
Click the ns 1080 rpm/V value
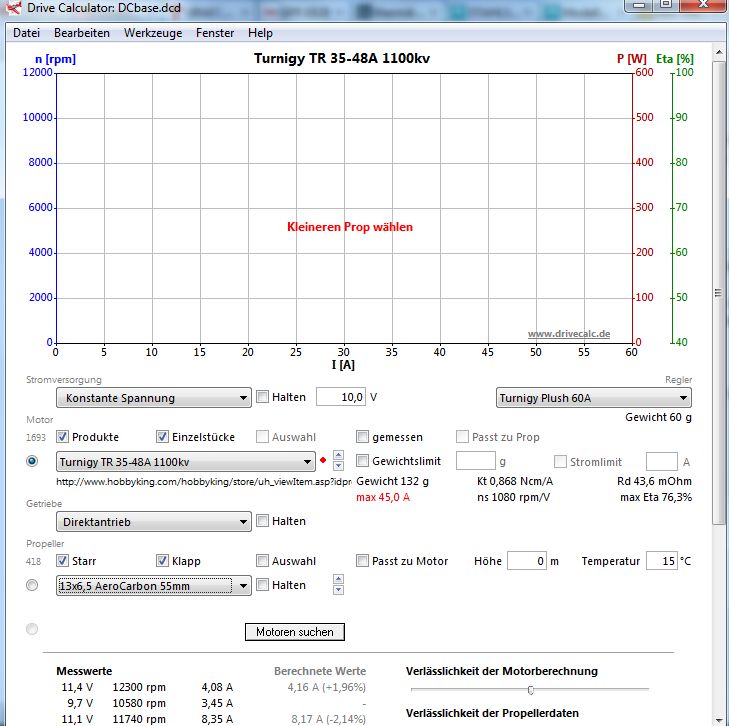click(x=513, y=497)
